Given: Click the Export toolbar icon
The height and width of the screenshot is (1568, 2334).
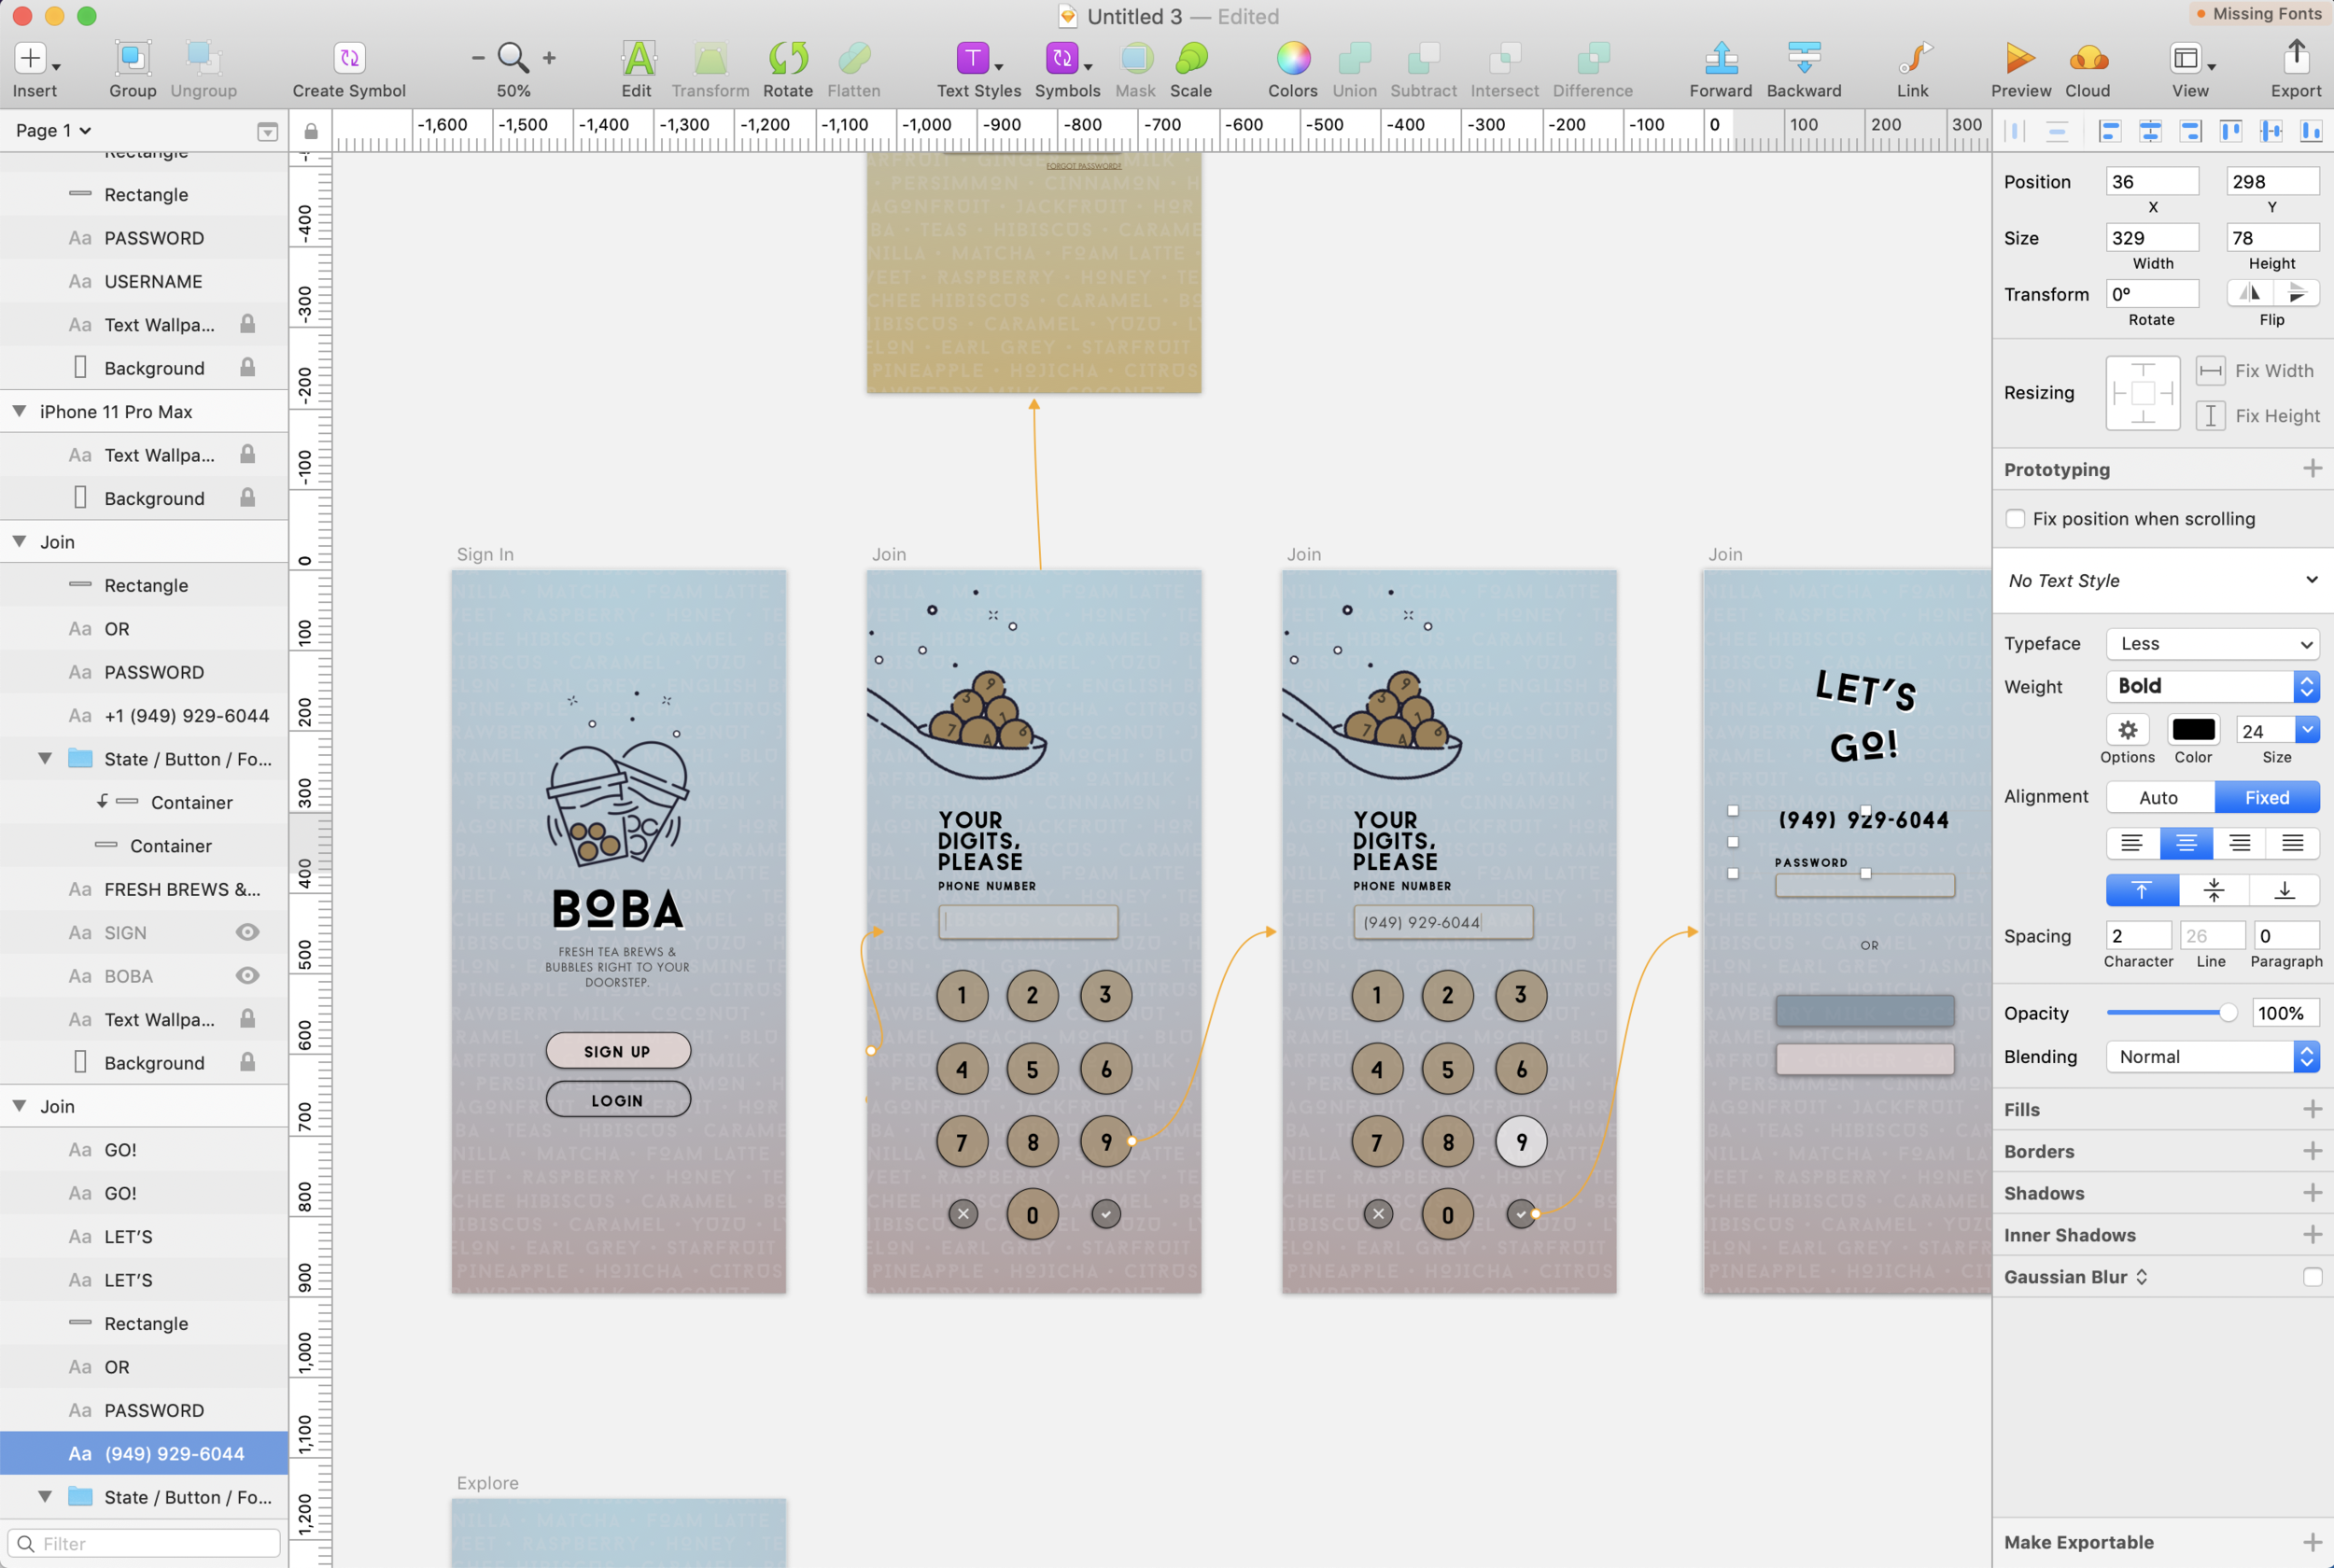Looking at the screenshot, I should (2296, 57).
